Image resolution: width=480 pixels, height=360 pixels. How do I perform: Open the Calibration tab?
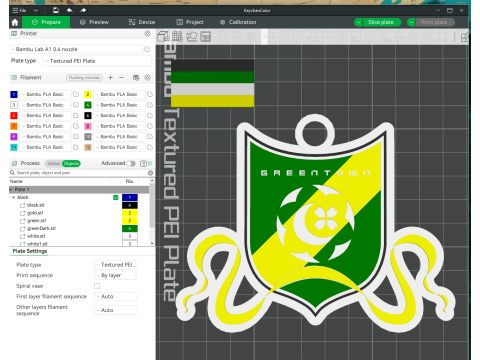238,22
